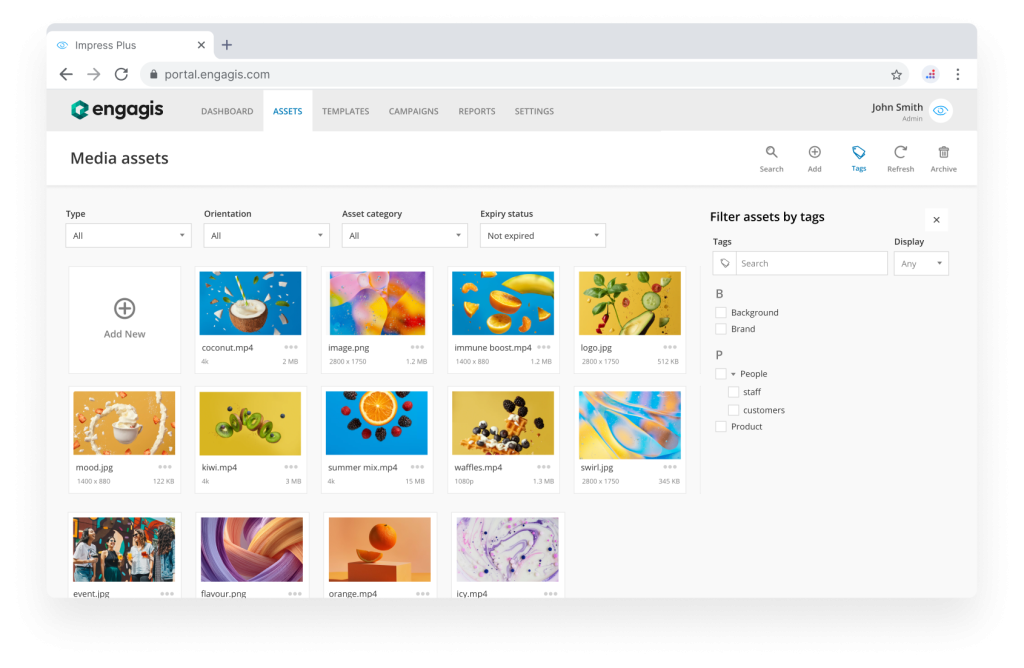Expand the Expiry status dropdown
Screen dimensions: 1024x668
pos(542,236)
